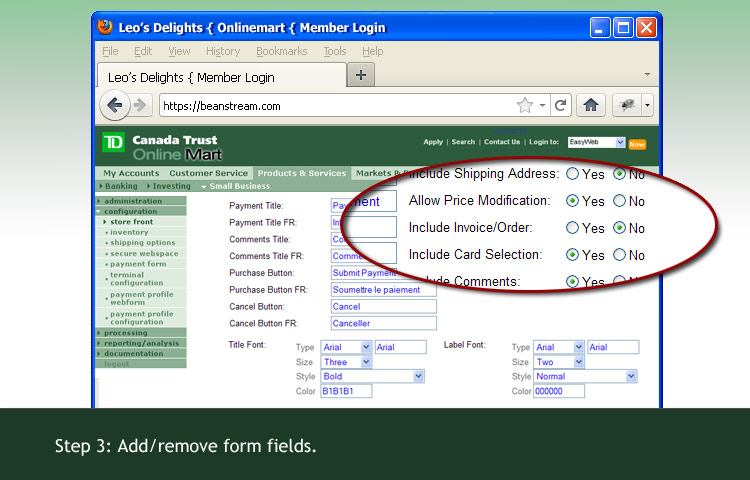The width and height of the screenshot is (750, 480).
Task: Expand administration sidebar section
Action: 141,201
